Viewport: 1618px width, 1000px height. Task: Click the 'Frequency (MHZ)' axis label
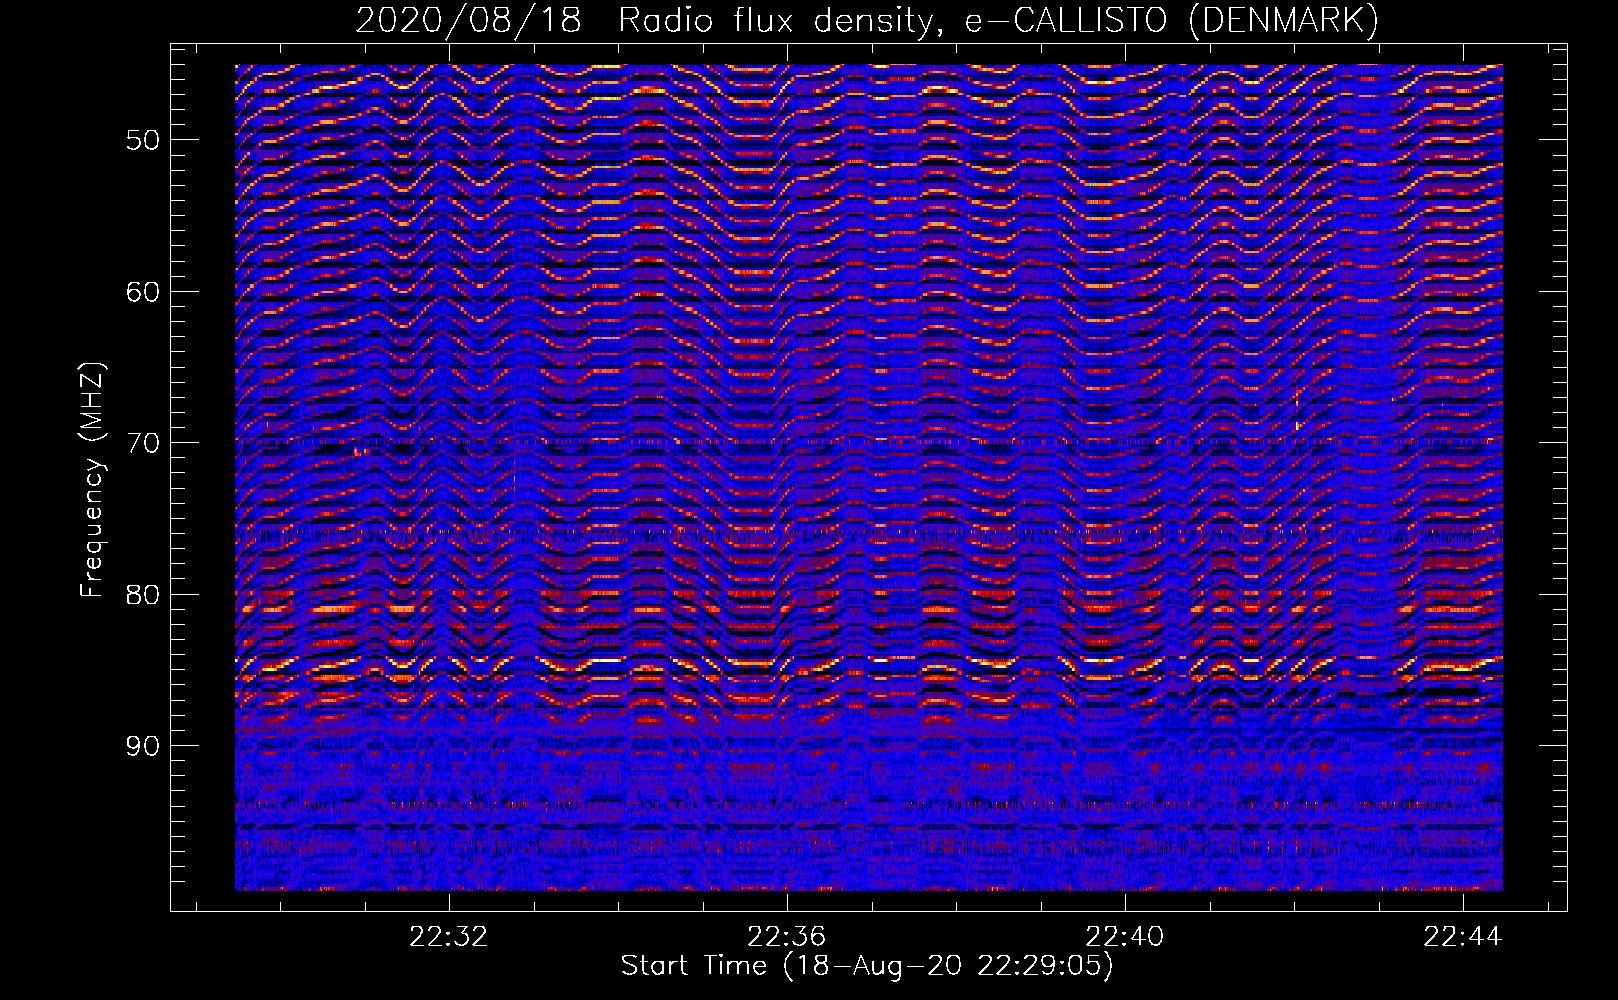(92, 480)
